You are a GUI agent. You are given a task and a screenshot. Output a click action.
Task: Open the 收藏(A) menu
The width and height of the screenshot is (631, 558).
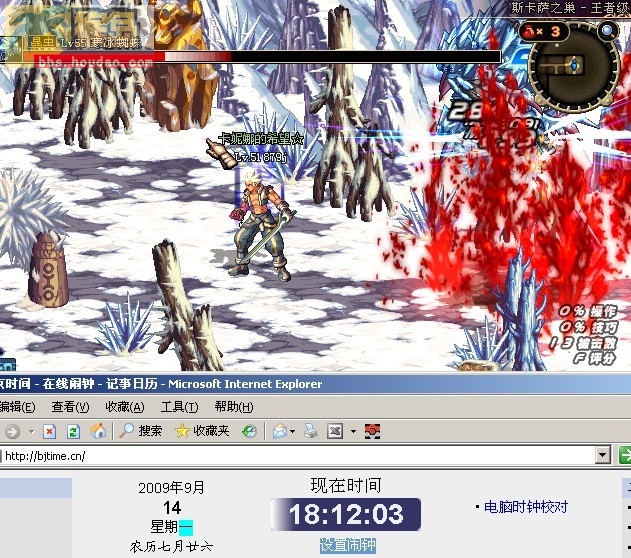coord(125,407)
